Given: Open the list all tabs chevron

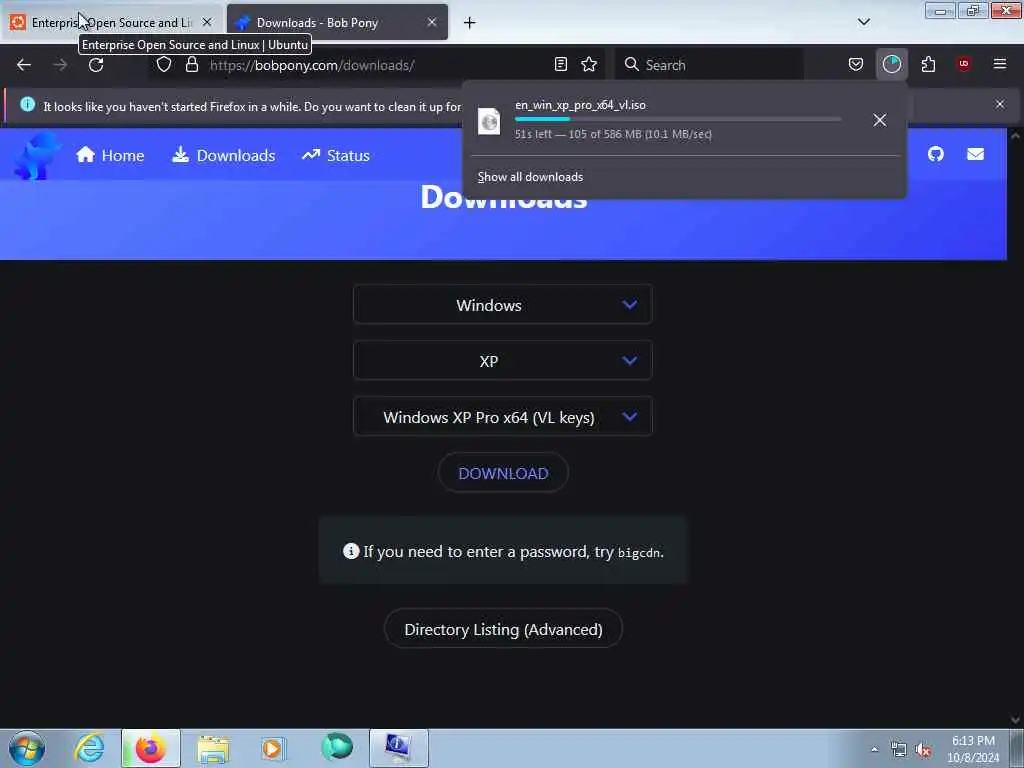Looking at the screenshot, I should pos(864,22).
